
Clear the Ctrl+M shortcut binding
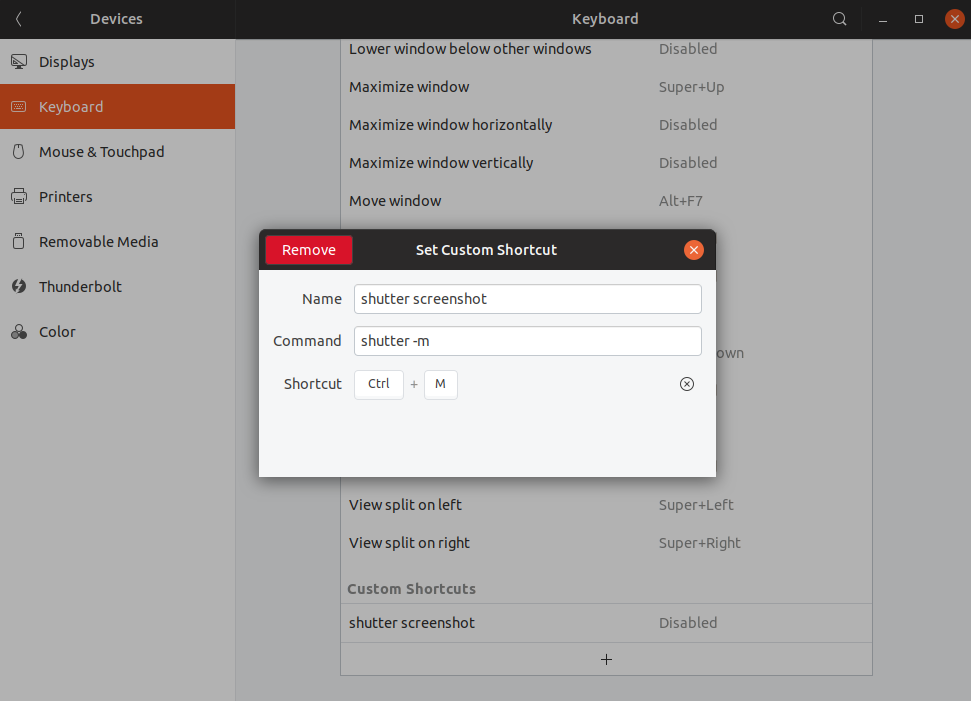(x=686, y=384)
